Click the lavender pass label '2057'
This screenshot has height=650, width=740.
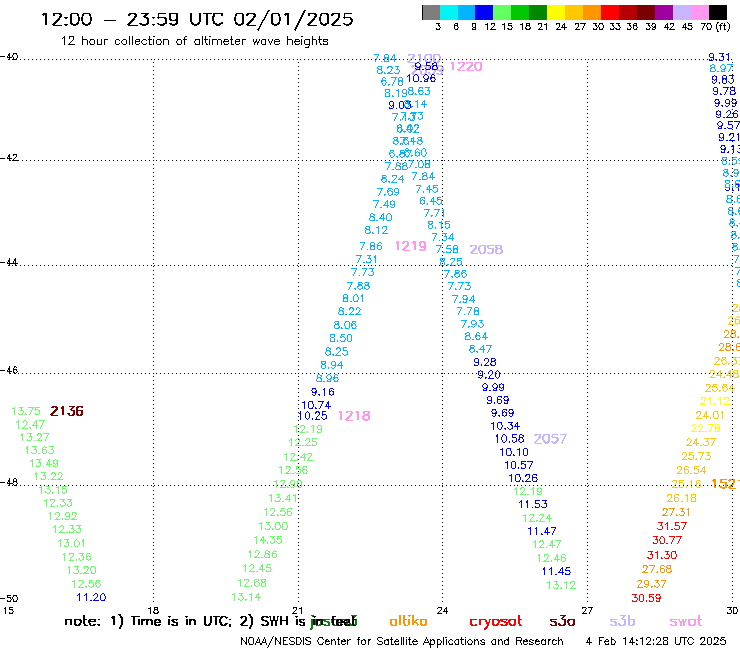click(x=550, y=439)
